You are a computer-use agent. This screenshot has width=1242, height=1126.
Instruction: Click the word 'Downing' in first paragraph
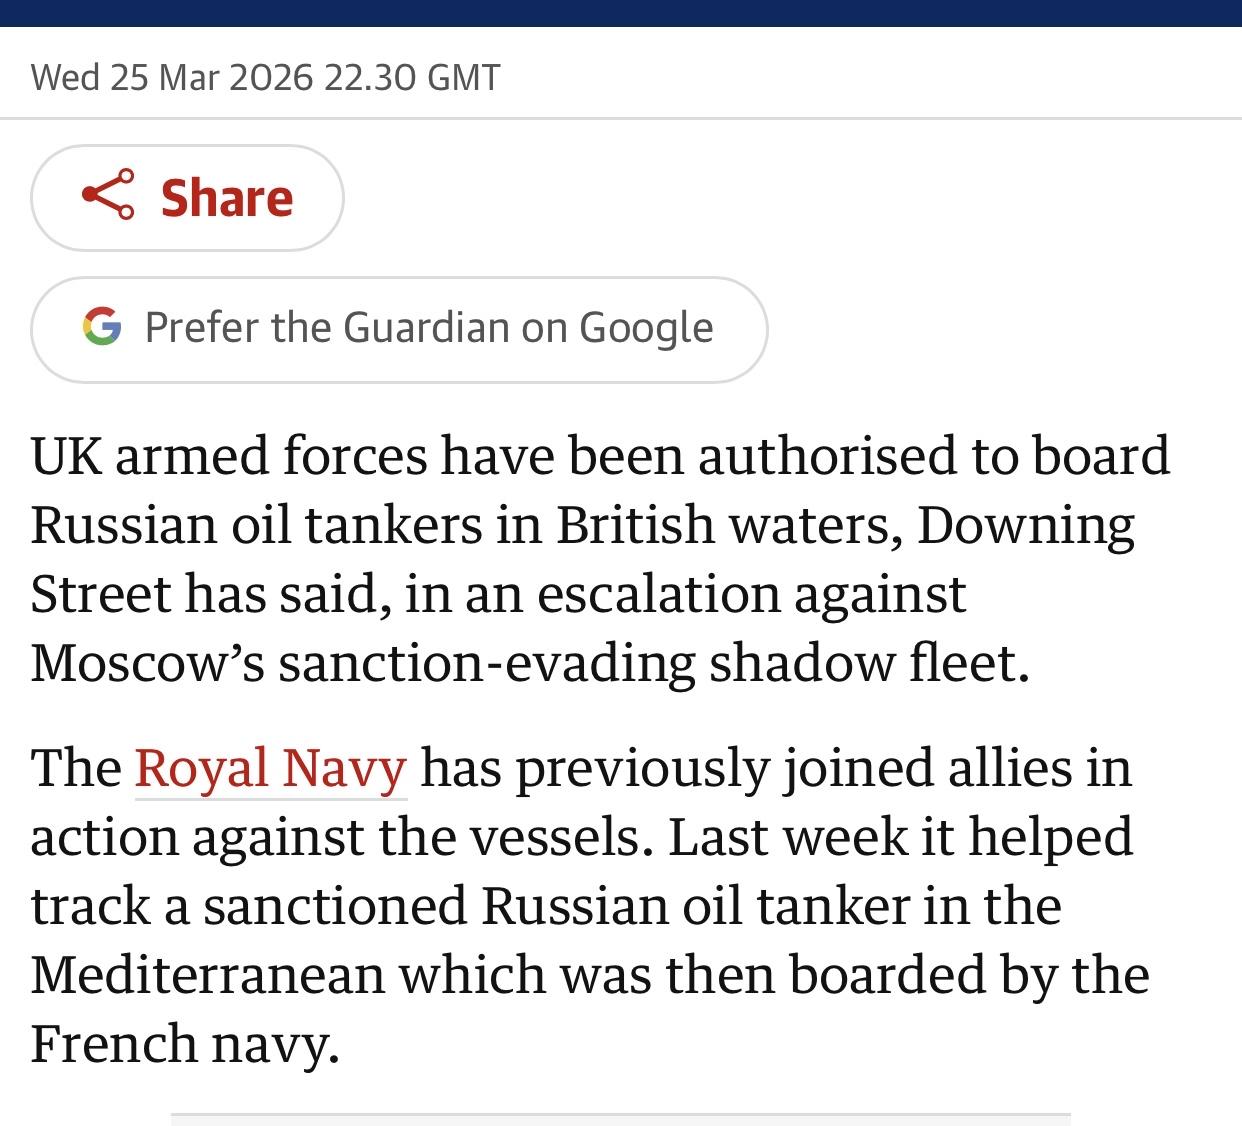pyautogui.click(x=1025, y=525)
